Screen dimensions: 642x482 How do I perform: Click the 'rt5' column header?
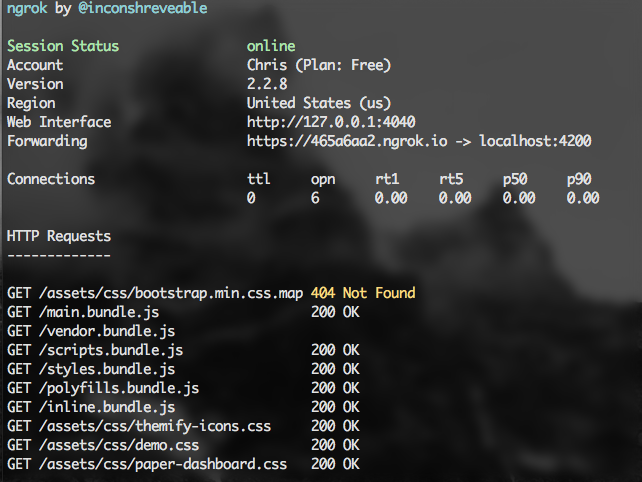[x=451, y=179]
